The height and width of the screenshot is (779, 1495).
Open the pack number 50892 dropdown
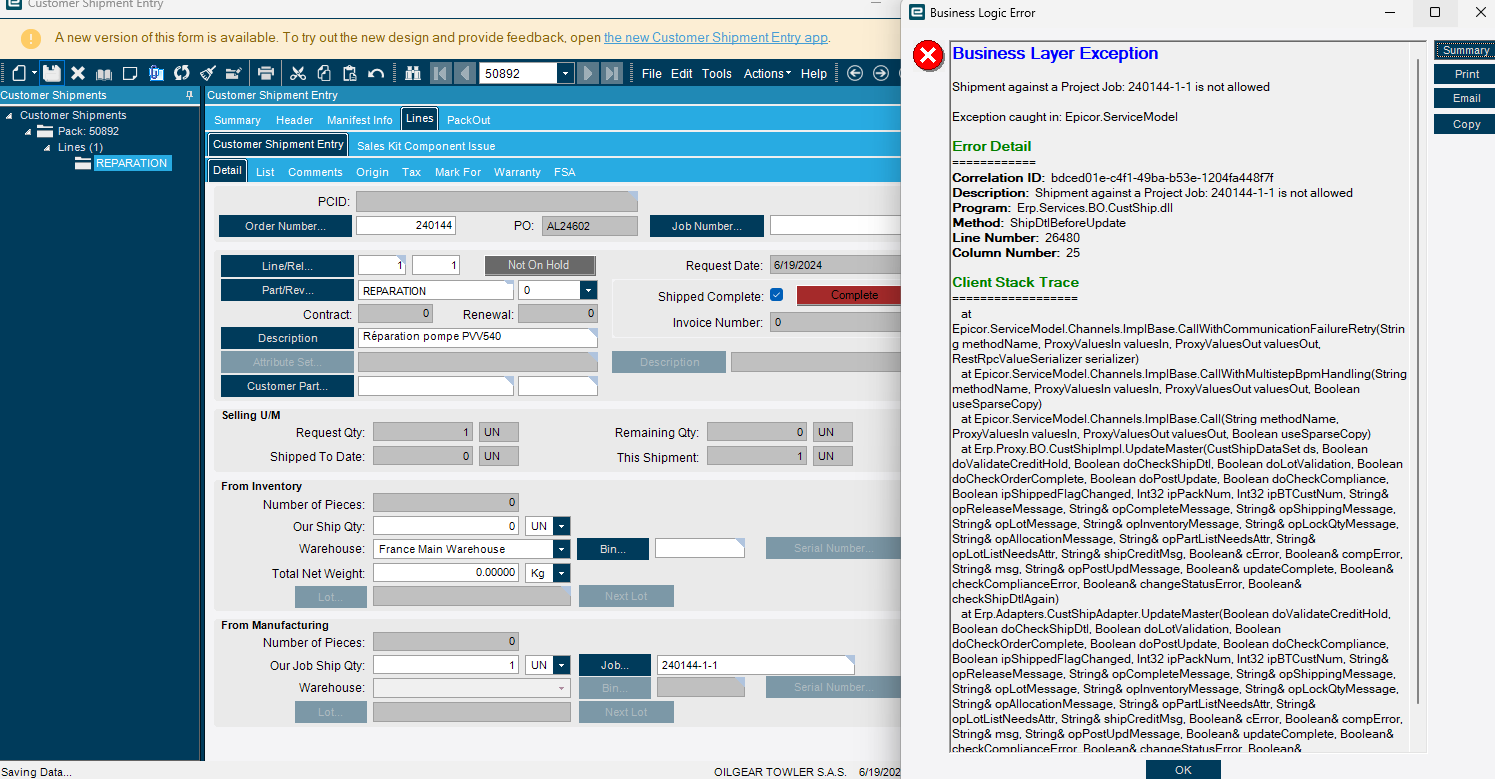[566, 73]
